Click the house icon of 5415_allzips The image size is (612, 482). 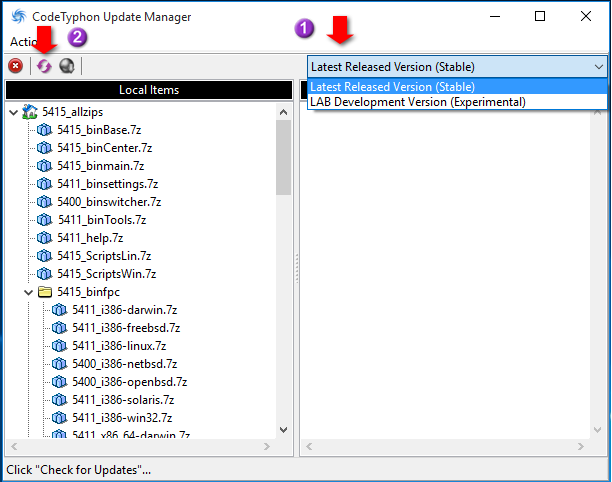click(30, 112)
